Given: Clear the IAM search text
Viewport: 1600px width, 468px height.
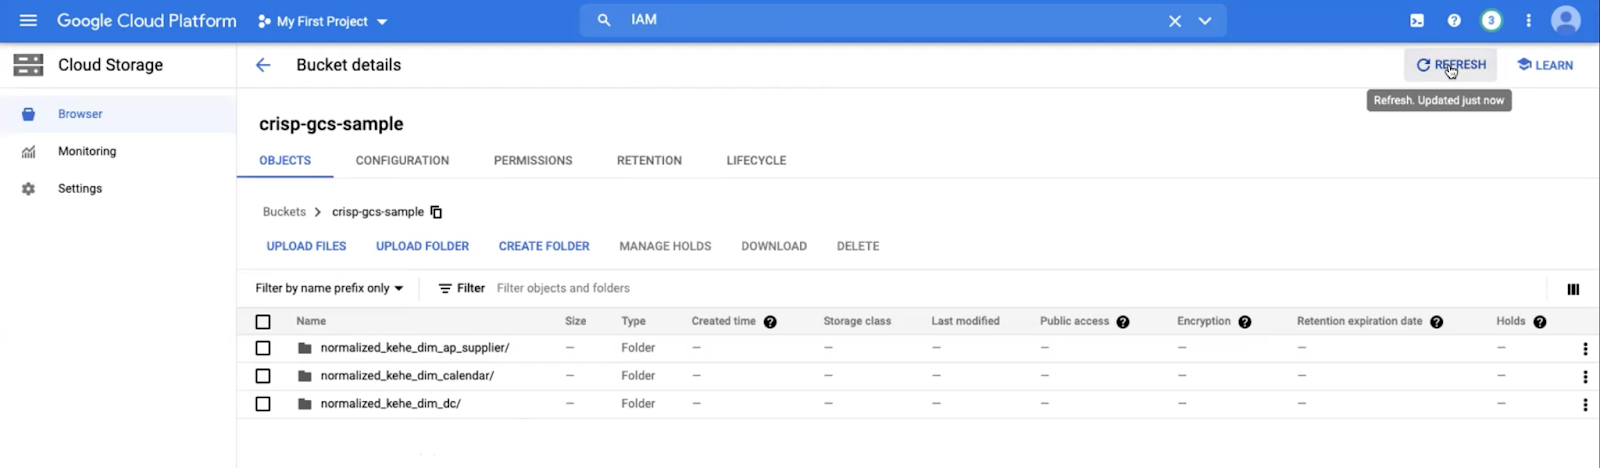Looking at the screenshot, I should [x=1175, y=21].
